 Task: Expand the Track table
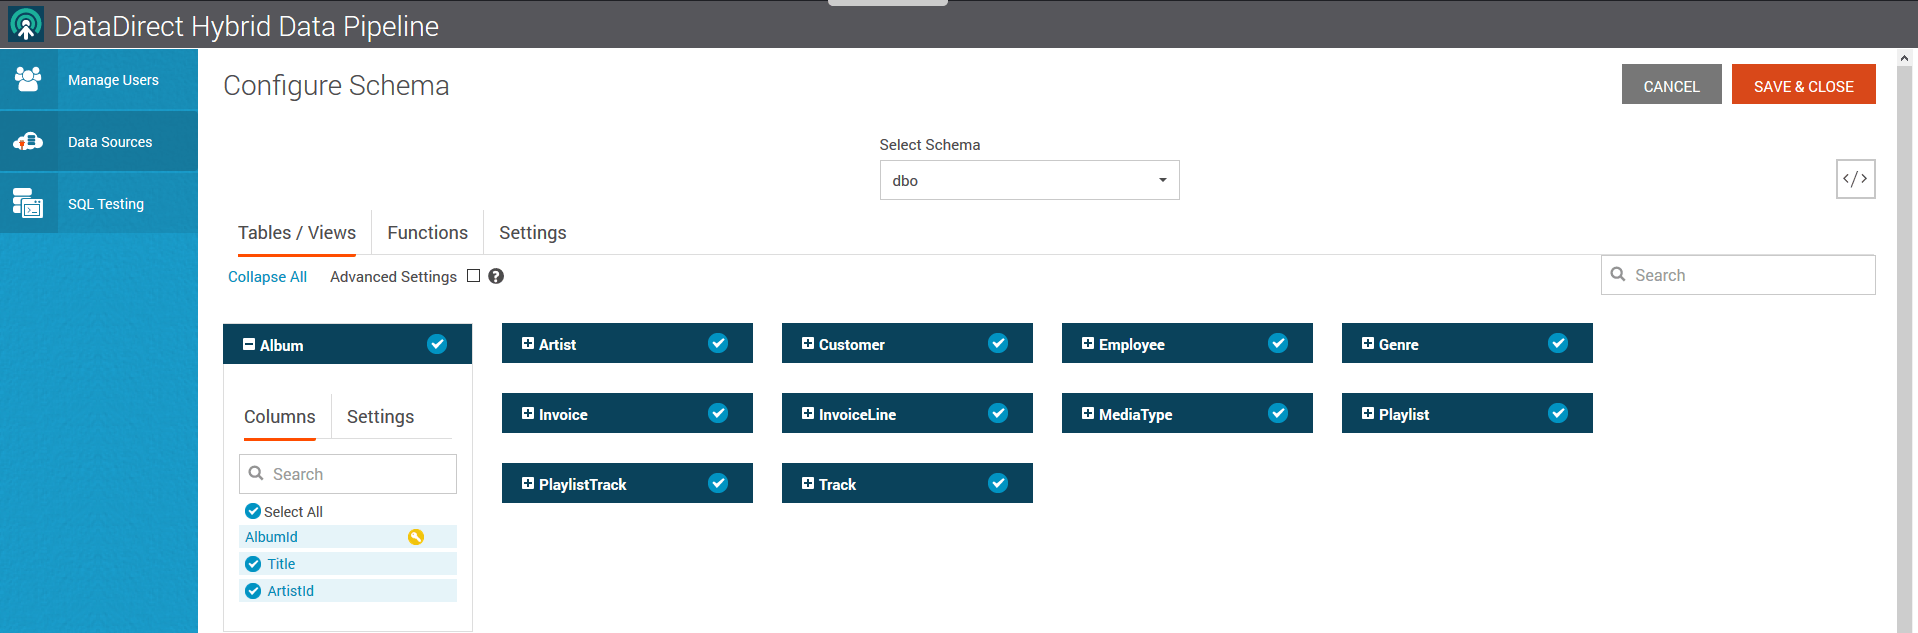click(808, 483)
